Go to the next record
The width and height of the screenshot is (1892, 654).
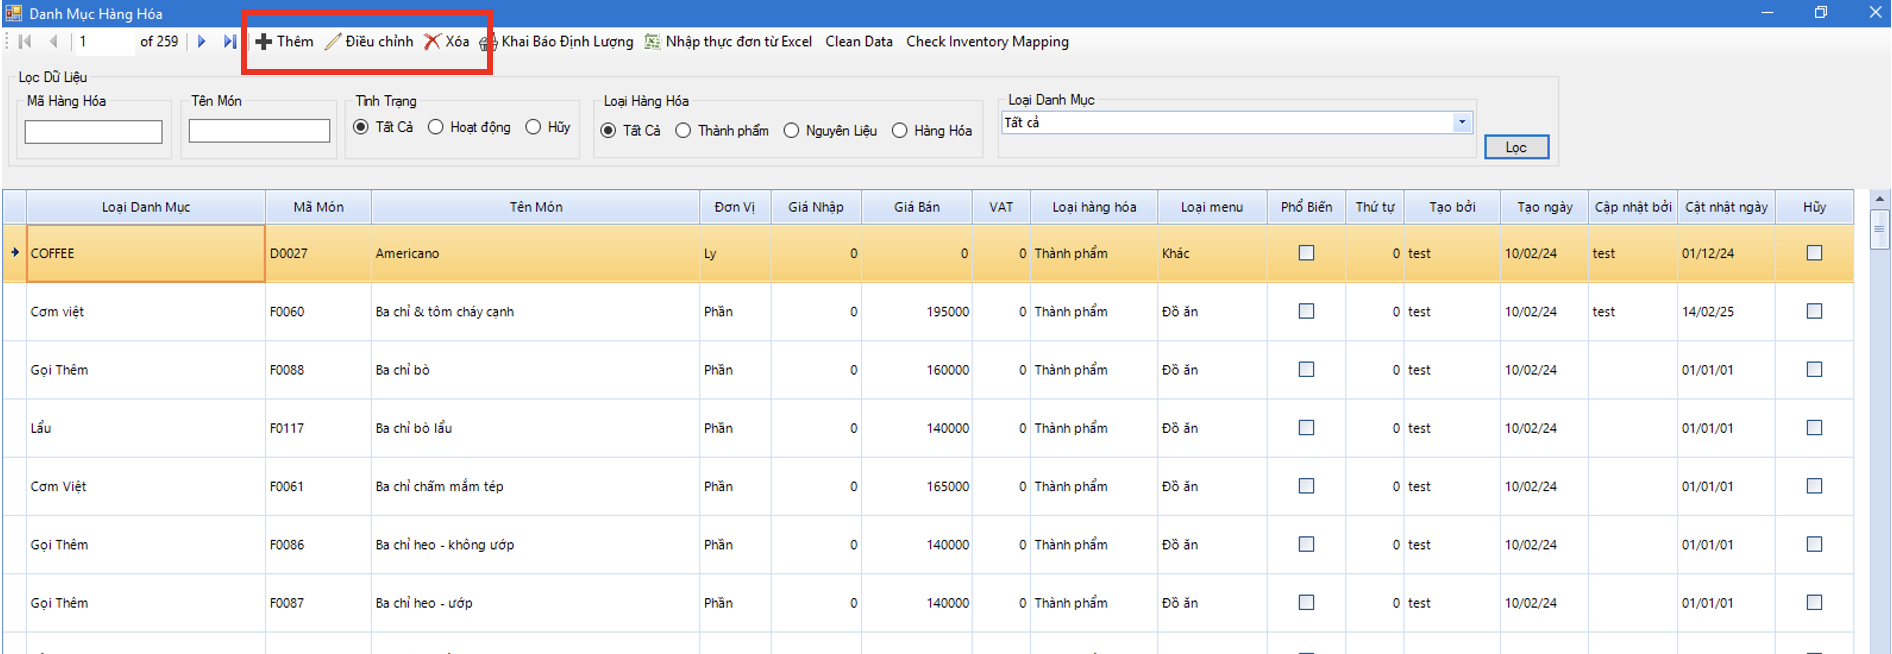coord(202,41)
